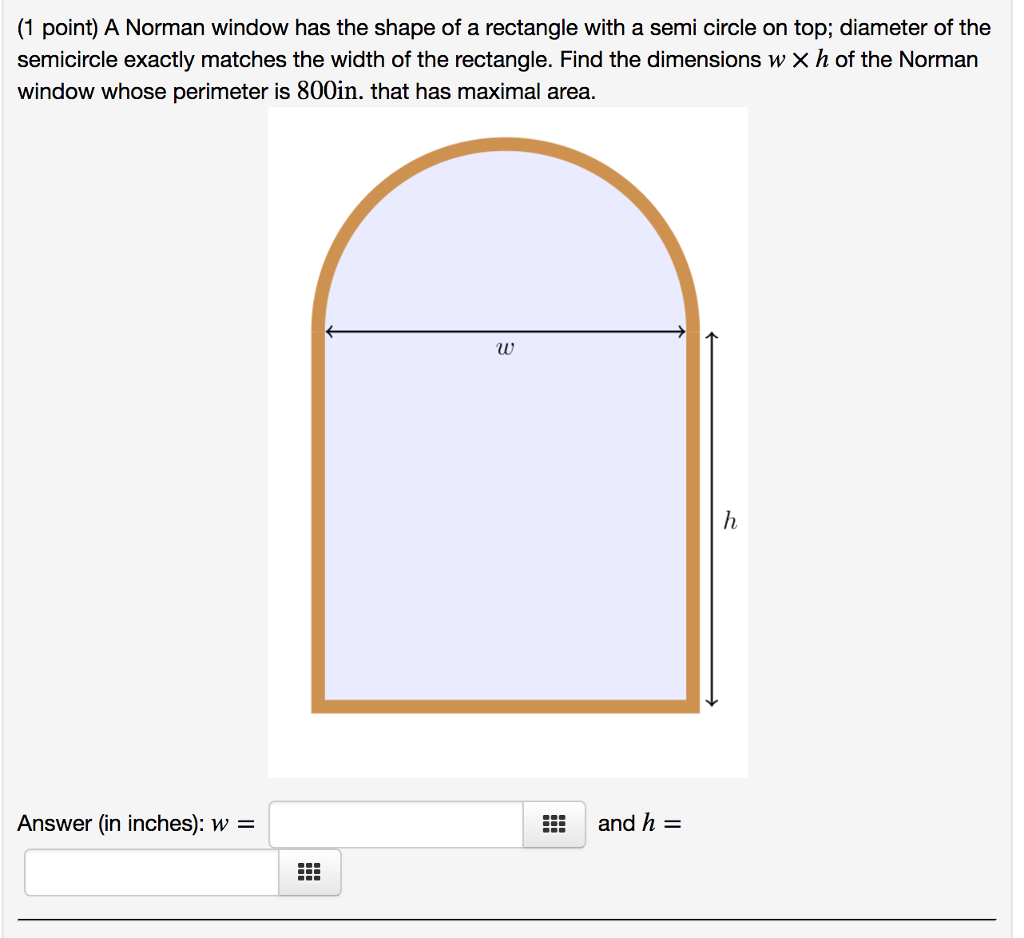Click the equation keyboard icon in the second answer row
1024x938 pixels.
(309, 872)
